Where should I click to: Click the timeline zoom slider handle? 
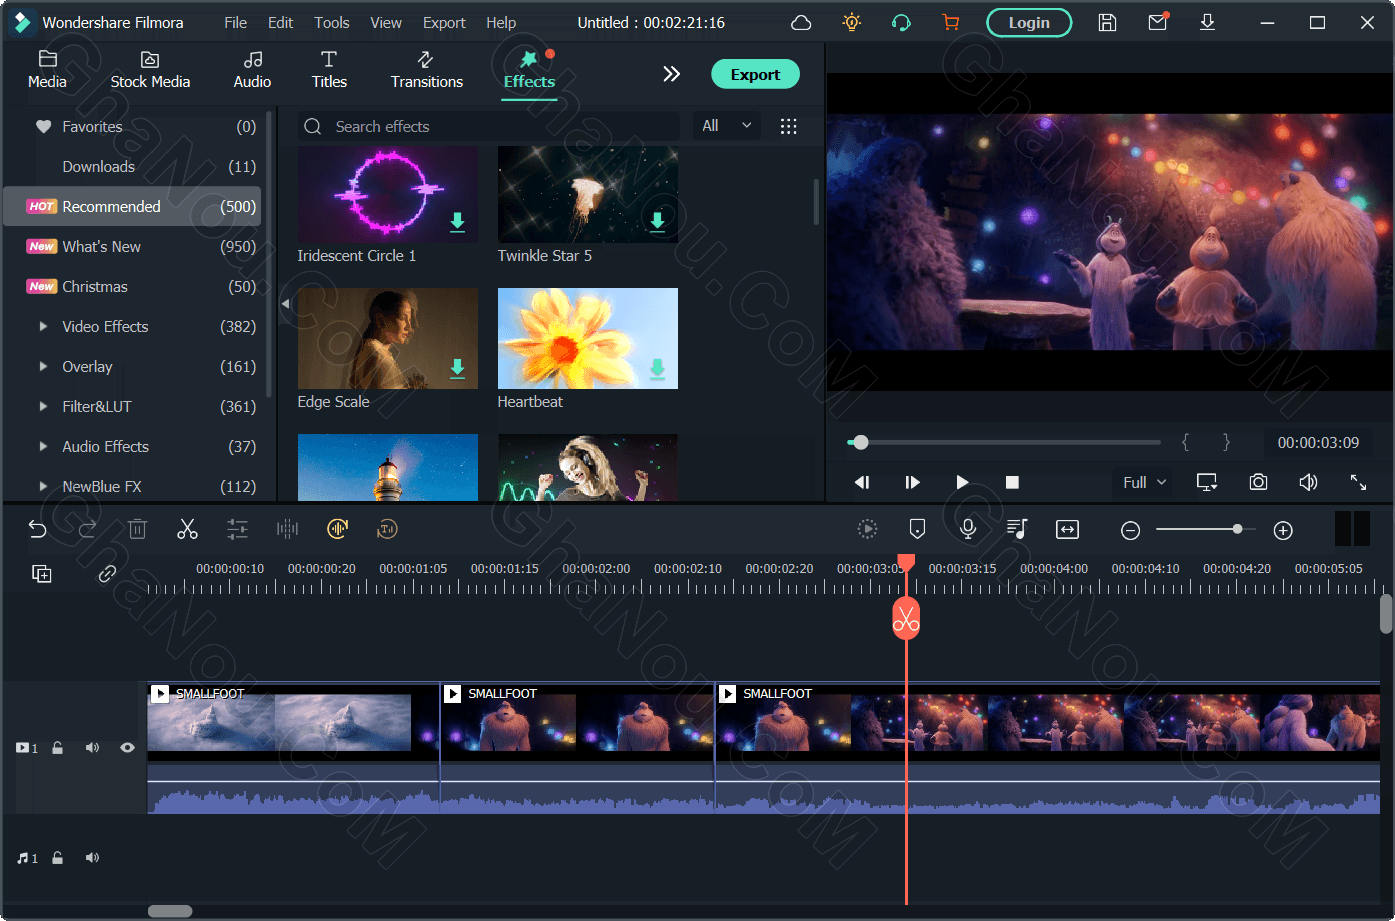click(x=1238, y=529)
